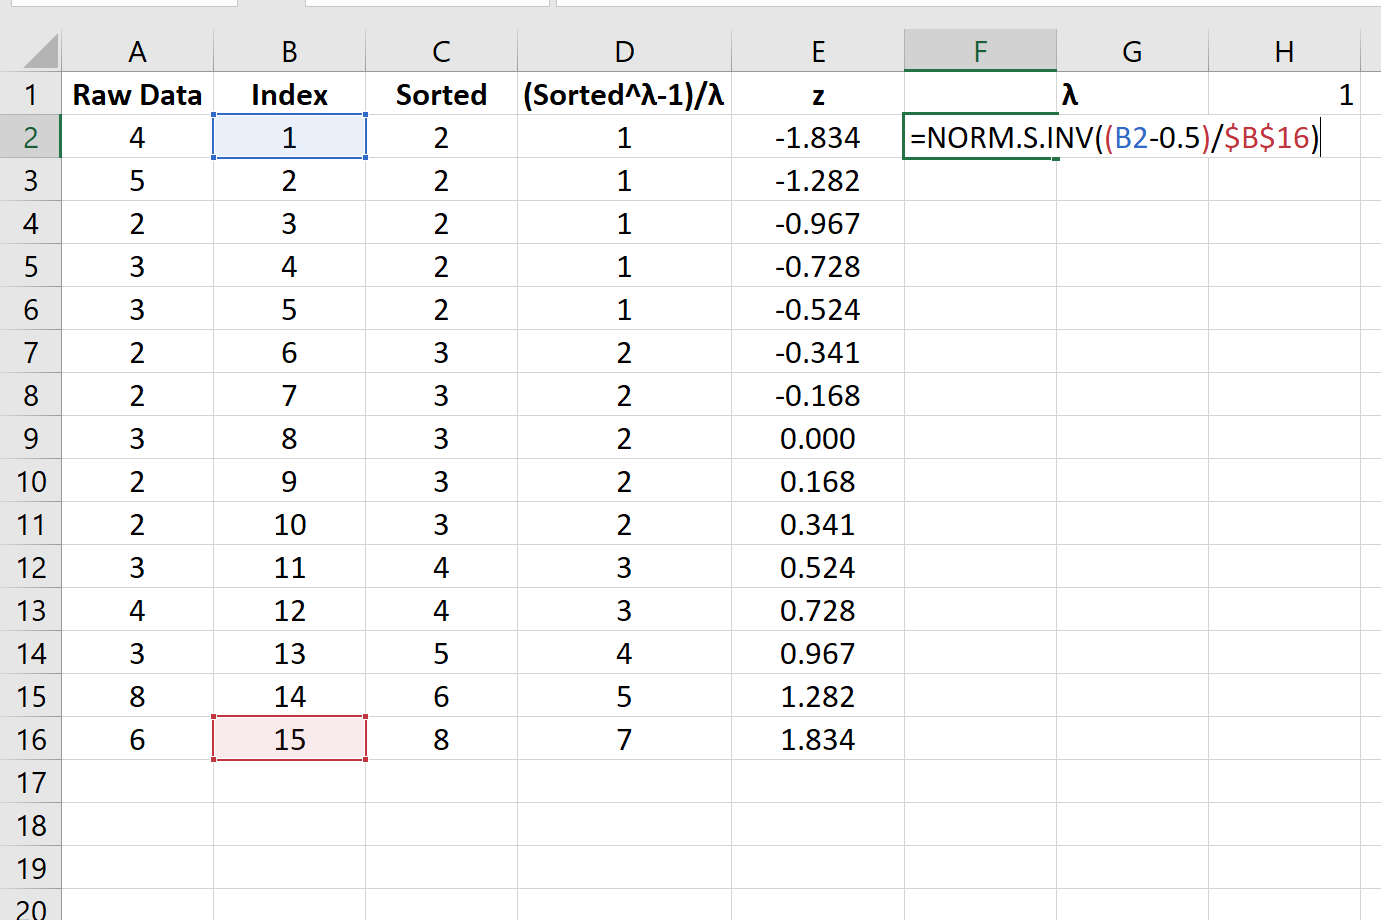Click cell E10 showing 0.168

tap(818, 481)
